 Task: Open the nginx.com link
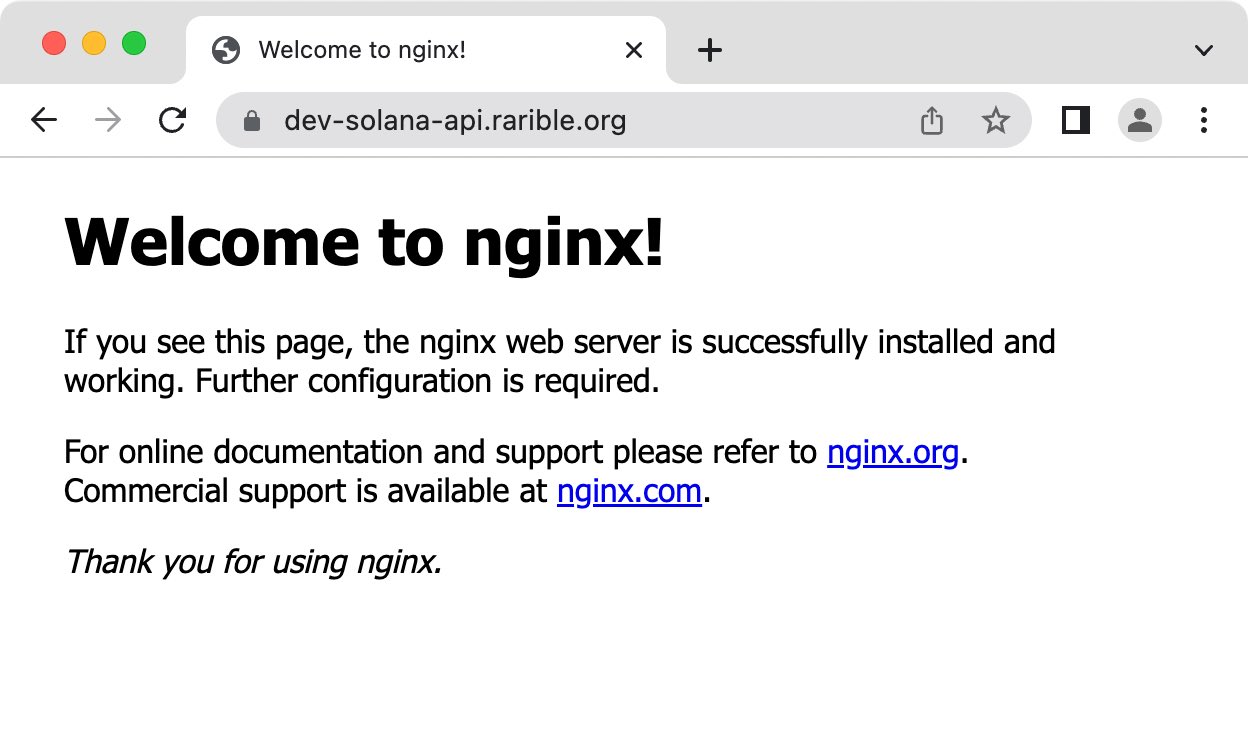(630, 492)
